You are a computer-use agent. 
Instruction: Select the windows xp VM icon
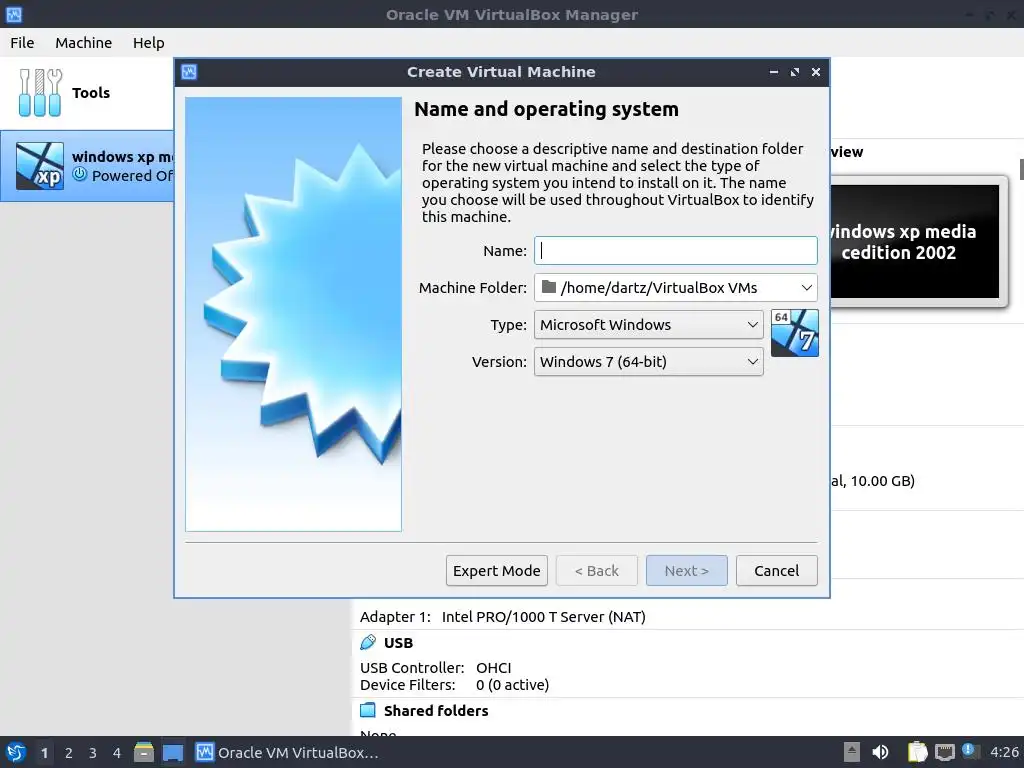point(40,166)
